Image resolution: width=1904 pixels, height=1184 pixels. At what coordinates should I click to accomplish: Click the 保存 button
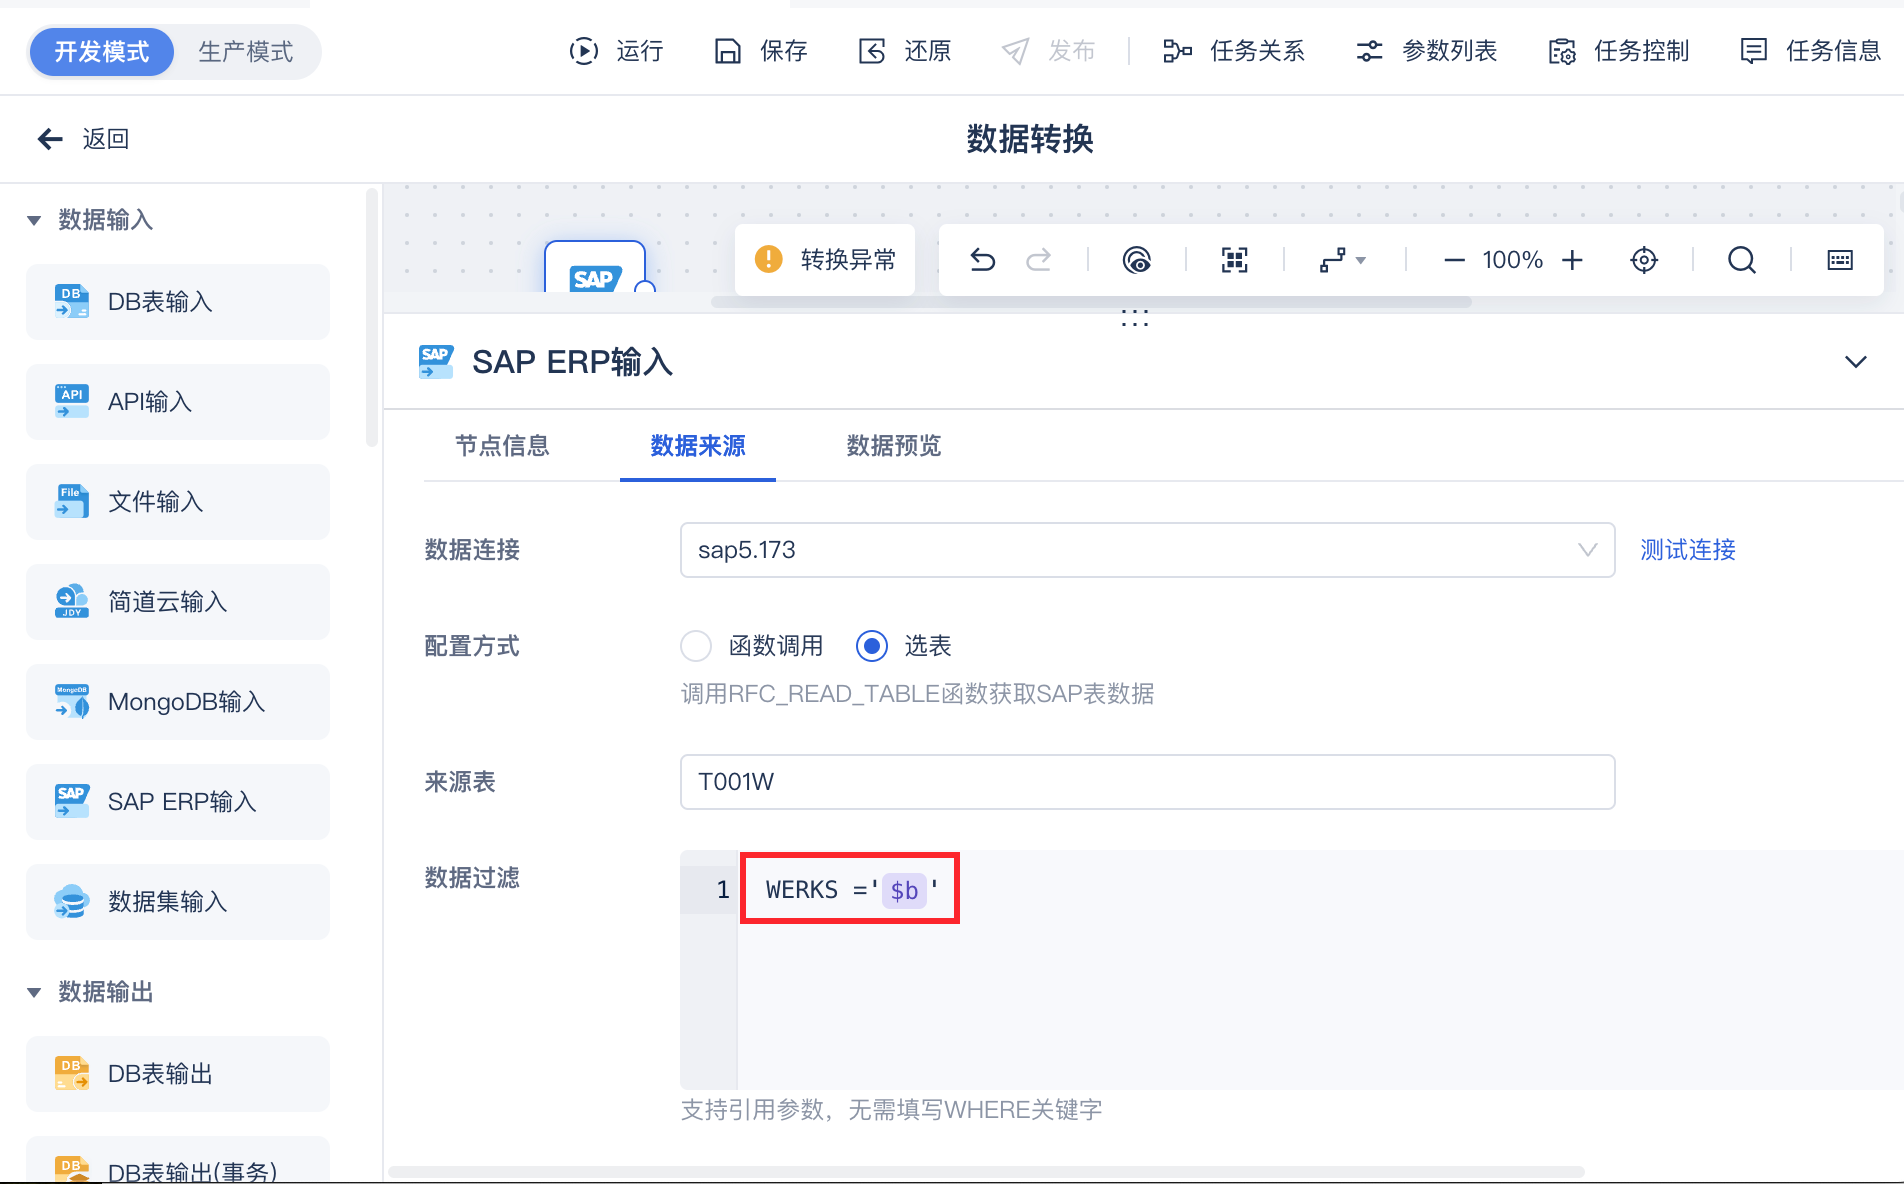(x=762, y=51)
